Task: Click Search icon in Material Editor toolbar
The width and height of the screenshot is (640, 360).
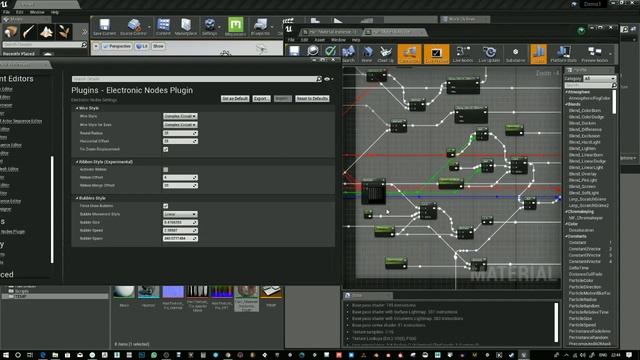Action: (x=348, y=54)
